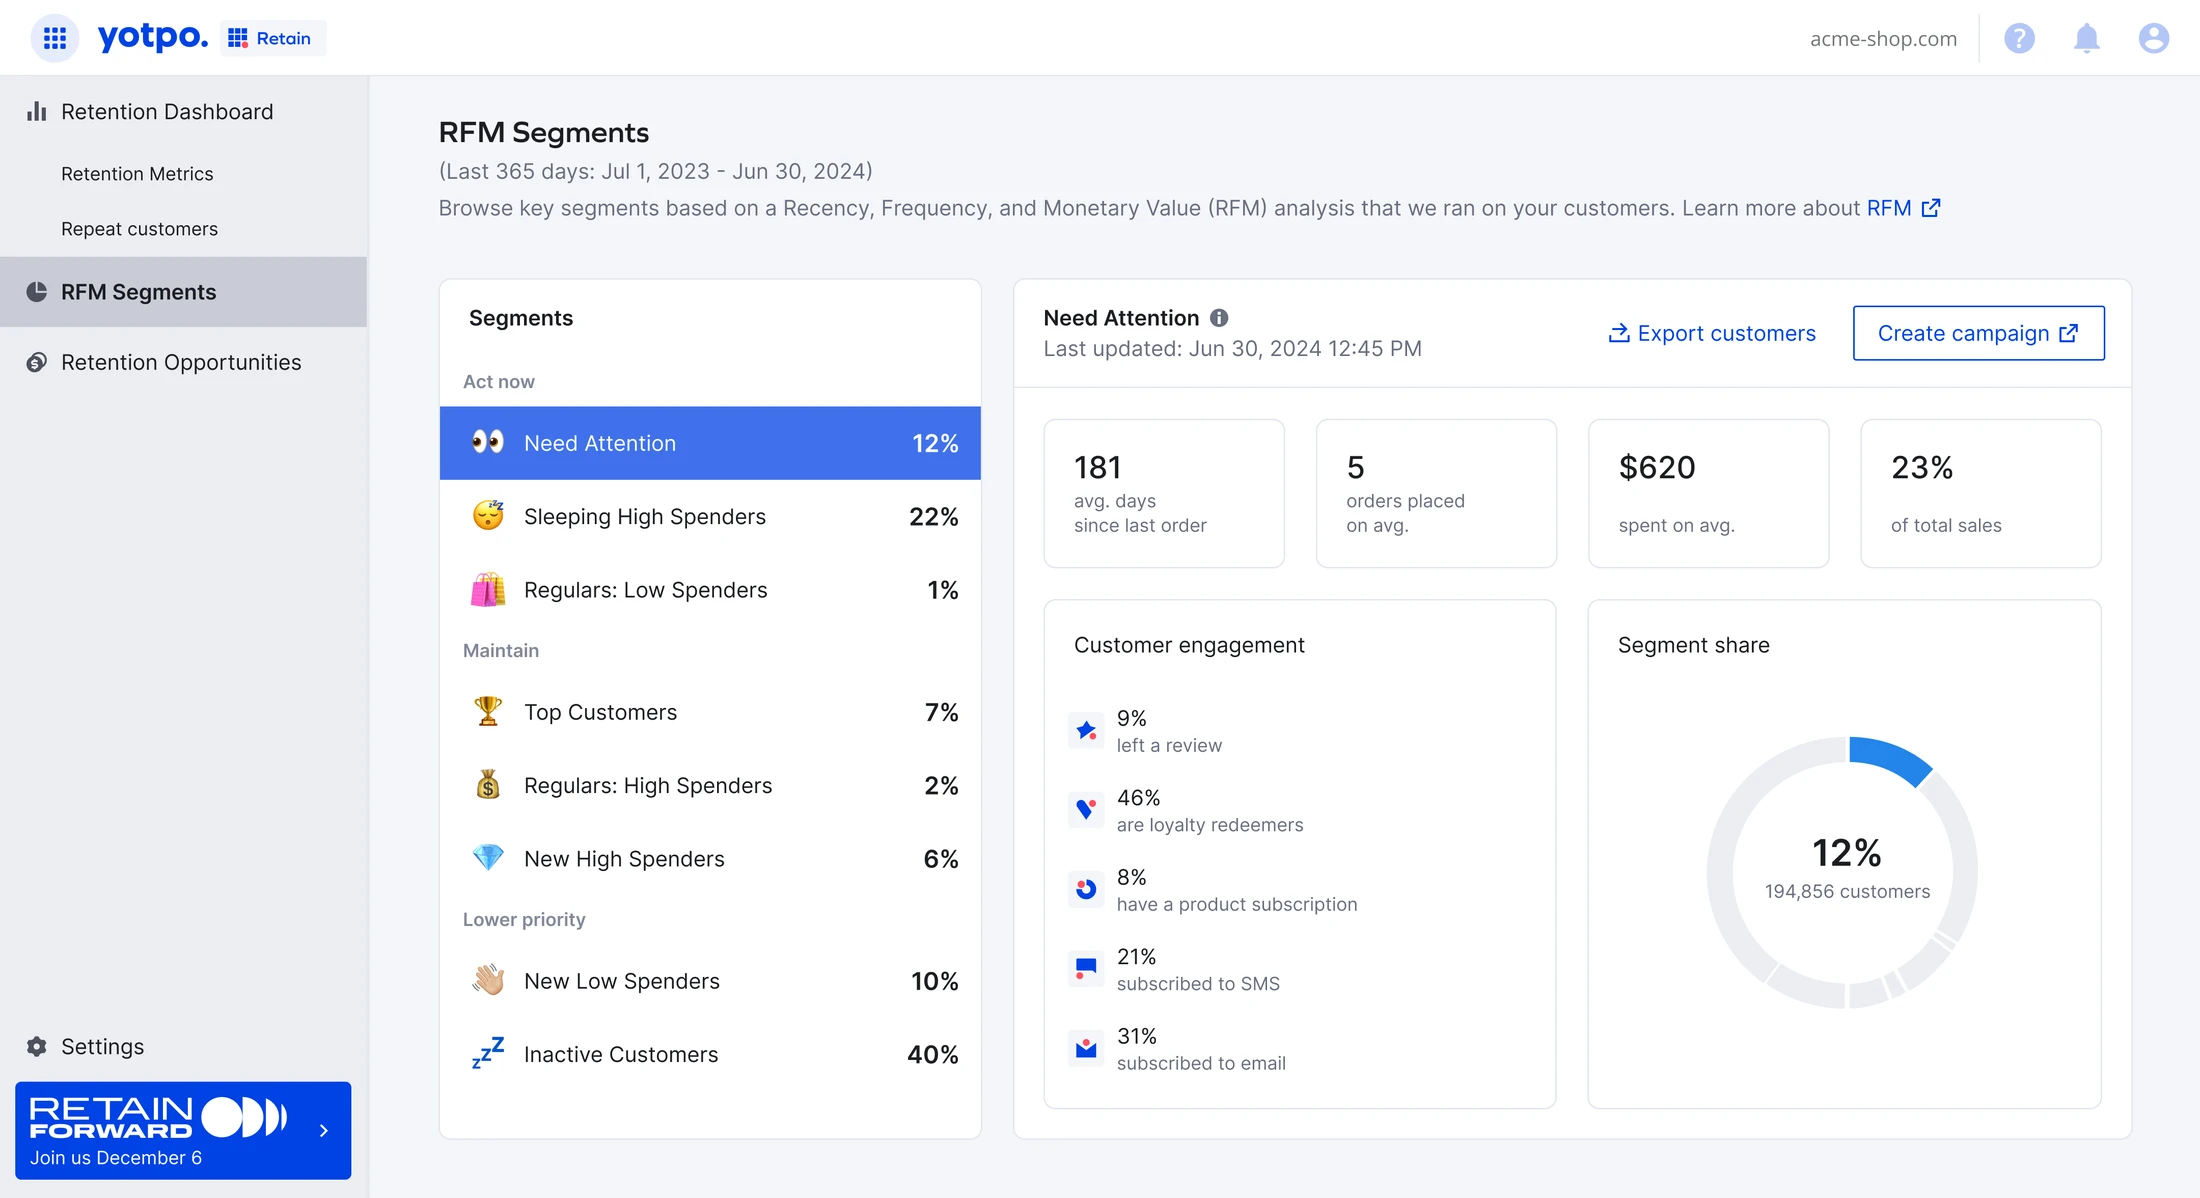This screenshot has width=2200, height=1198.
Task: Click the Need Attention info icon
Action: [x=1219, y=318]
